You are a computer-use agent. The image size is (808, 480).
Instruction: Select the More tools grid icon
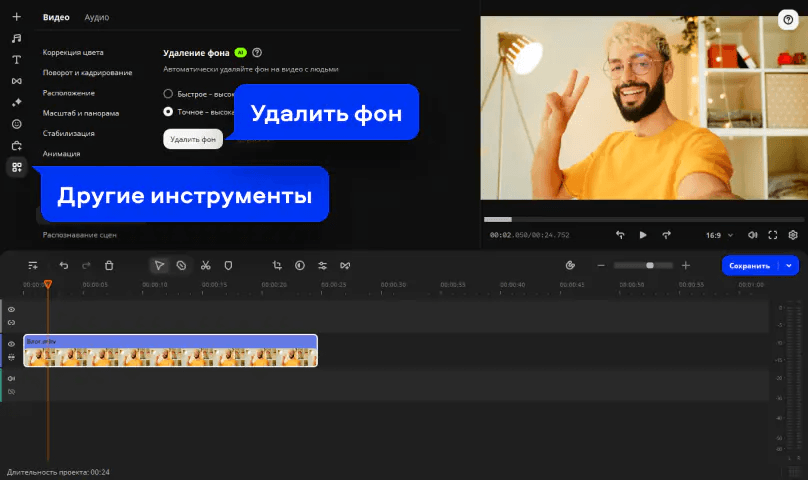16,167
